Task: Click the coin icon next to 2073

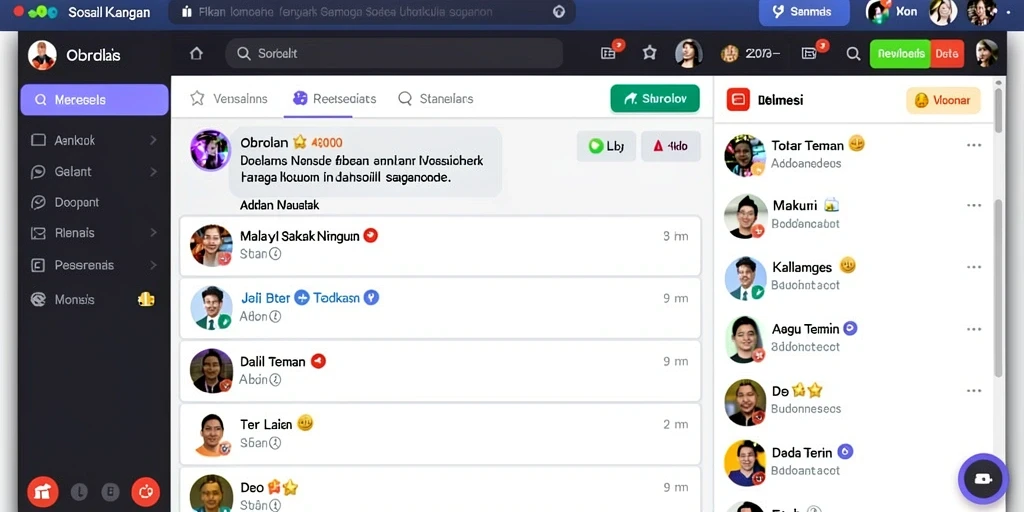Action: [x=729, y=54]
